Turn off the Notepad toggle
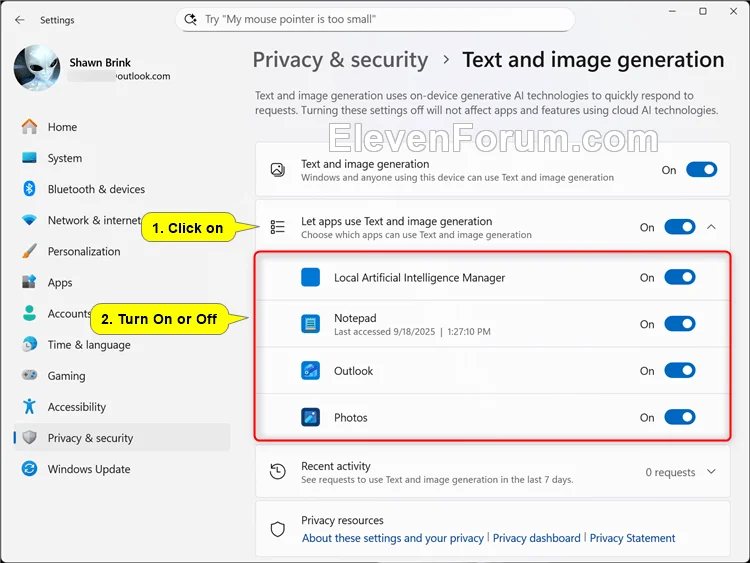Viewport: 750px width, 563px height. point(680,324)
